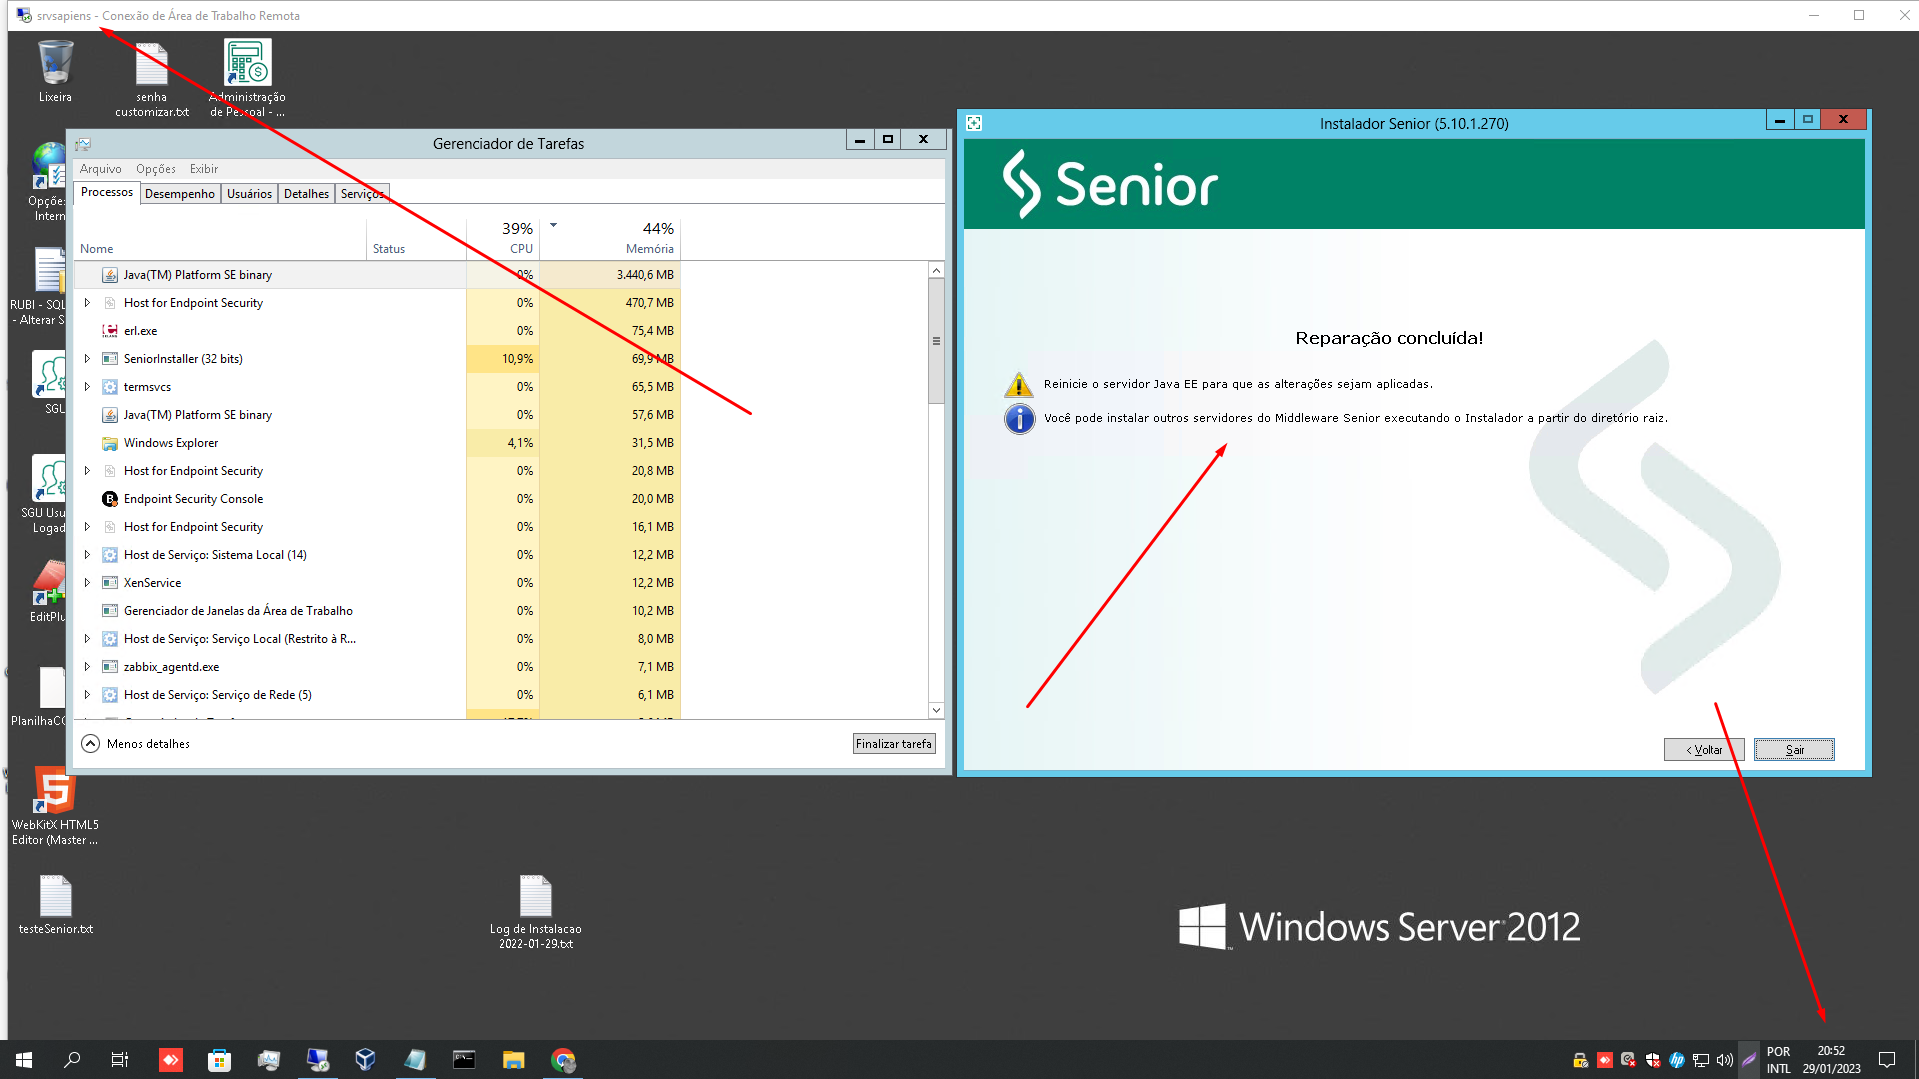
Task: Sort processes by CPU column header
Action: 503,239
